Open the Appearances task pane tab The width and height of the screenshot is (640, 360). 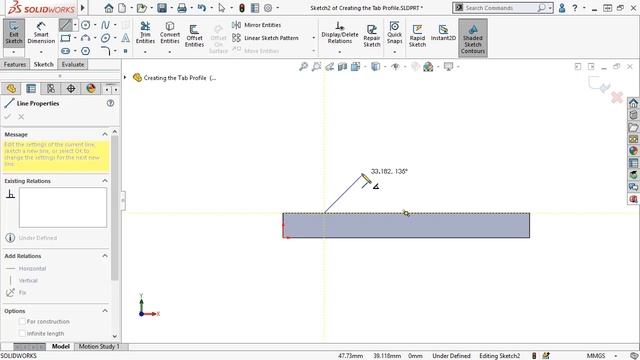633,151
